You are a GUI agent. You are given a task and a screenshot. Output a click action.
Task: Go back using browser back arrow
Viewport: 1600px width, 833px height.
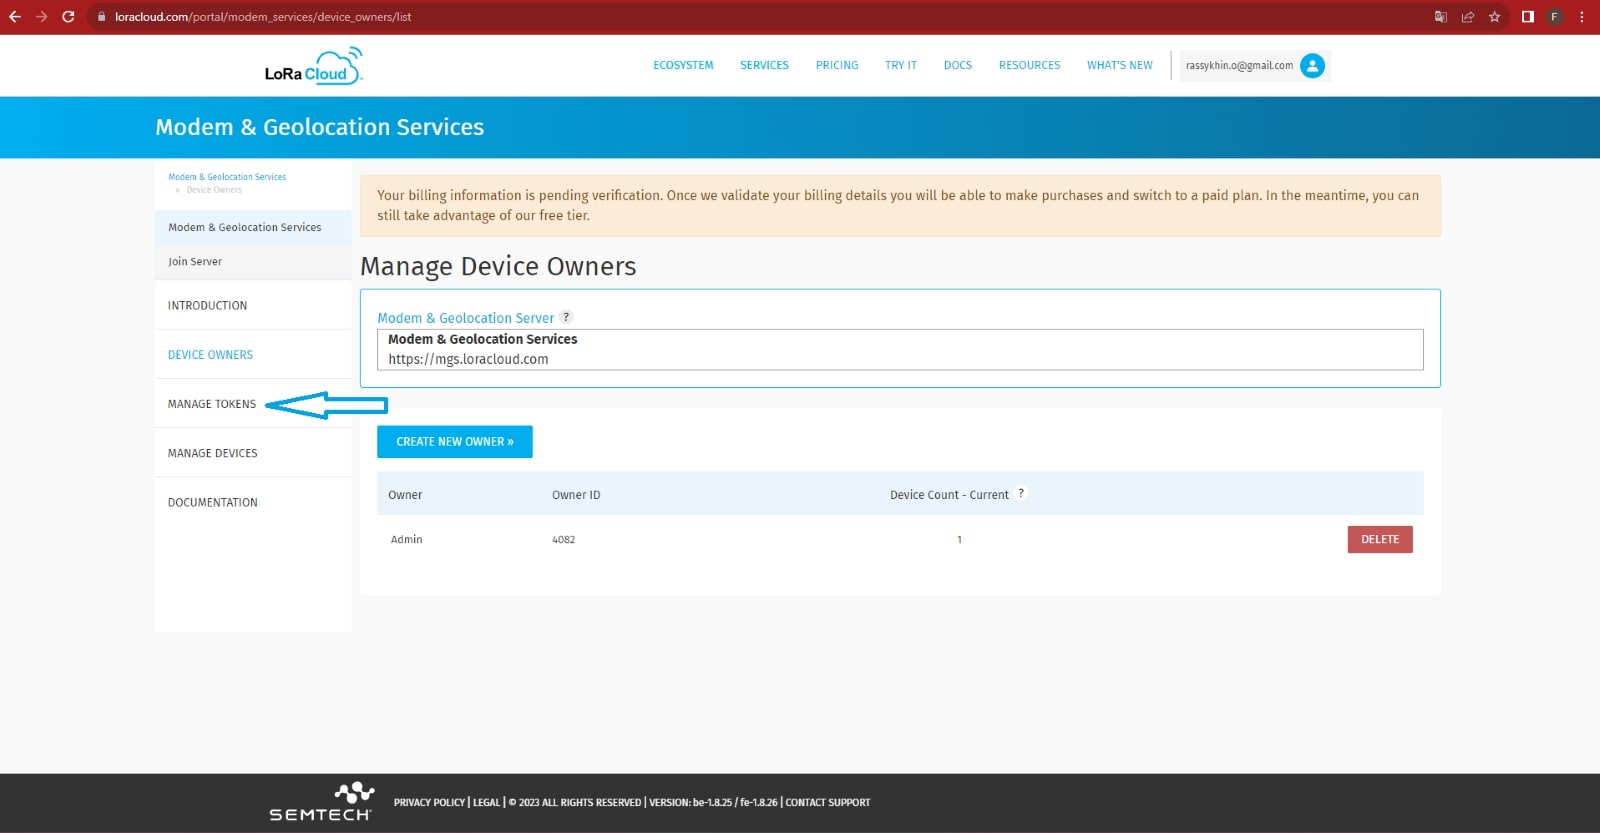(x=15, y=17)
